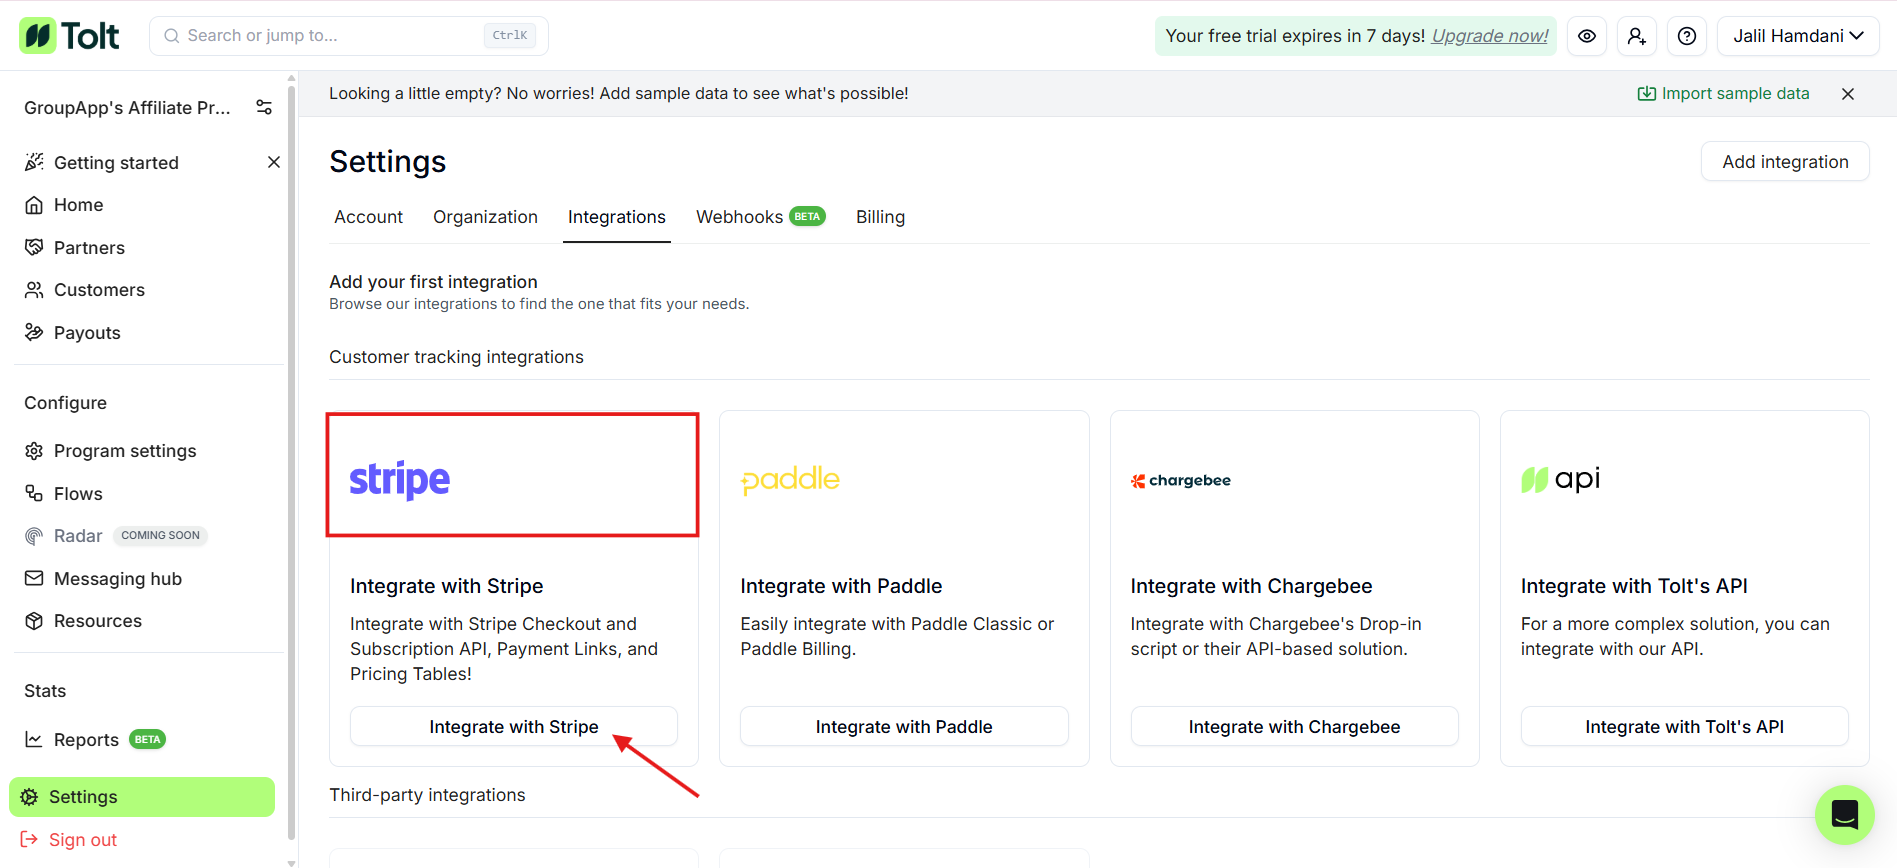Image resolution: width=1897 pixels, height=868 pixels.
Task: Click the Partners handshake icon
Action: coord(34,247)
